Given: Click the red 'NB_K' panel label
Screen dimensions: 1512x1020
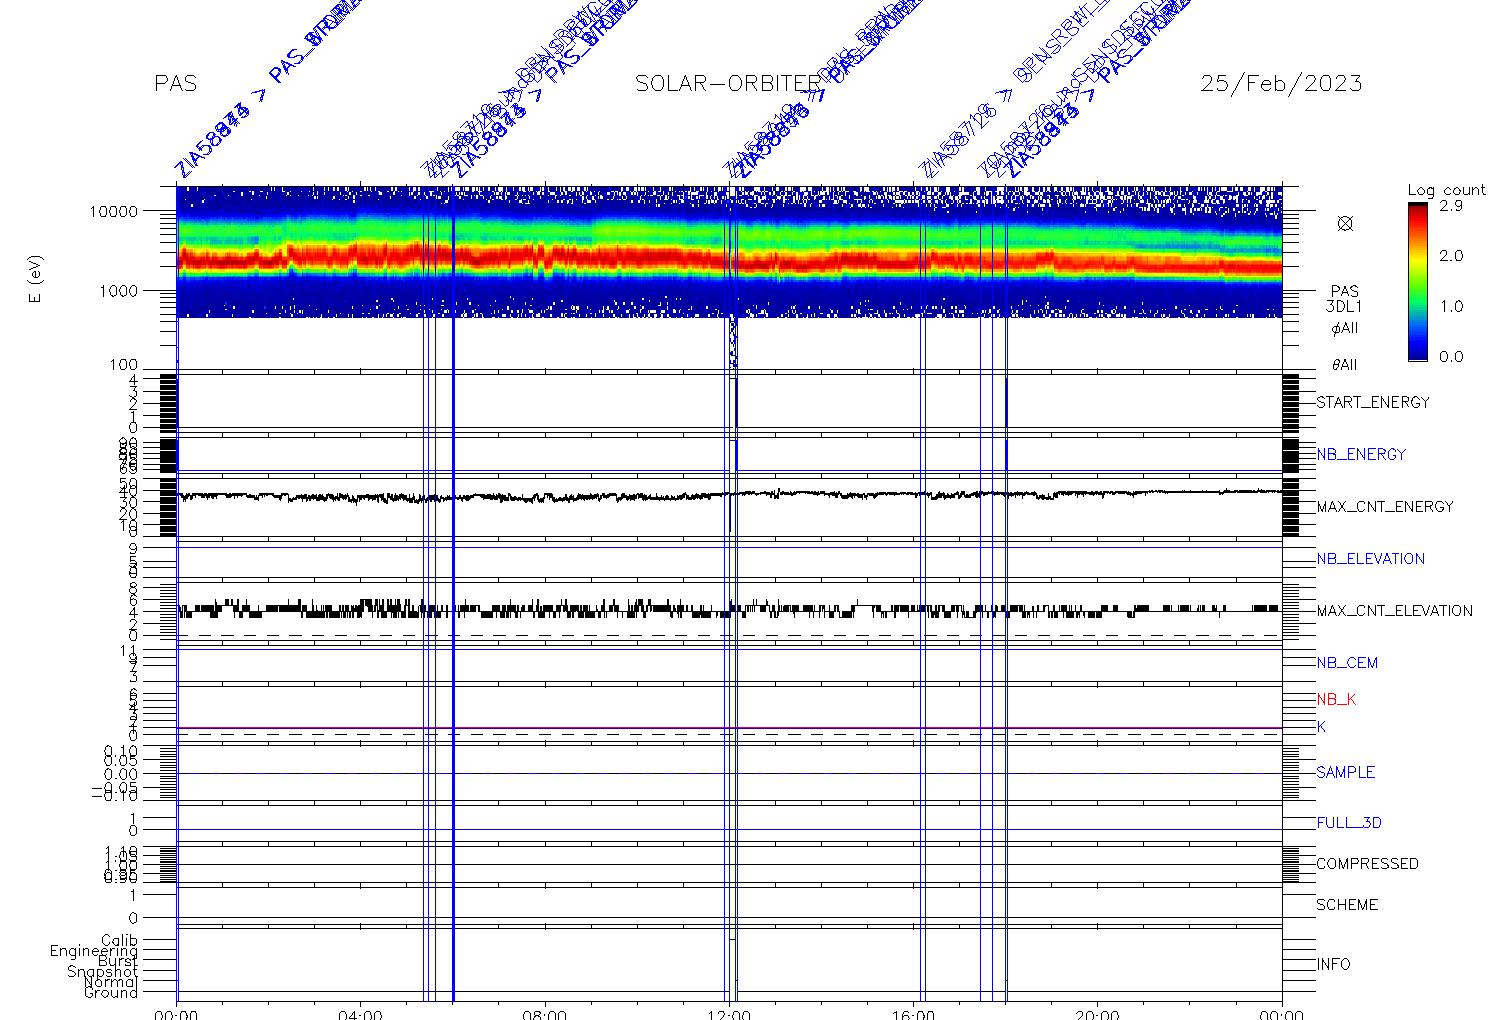Looking at the screenshot, I should (x=1336, y=700).
